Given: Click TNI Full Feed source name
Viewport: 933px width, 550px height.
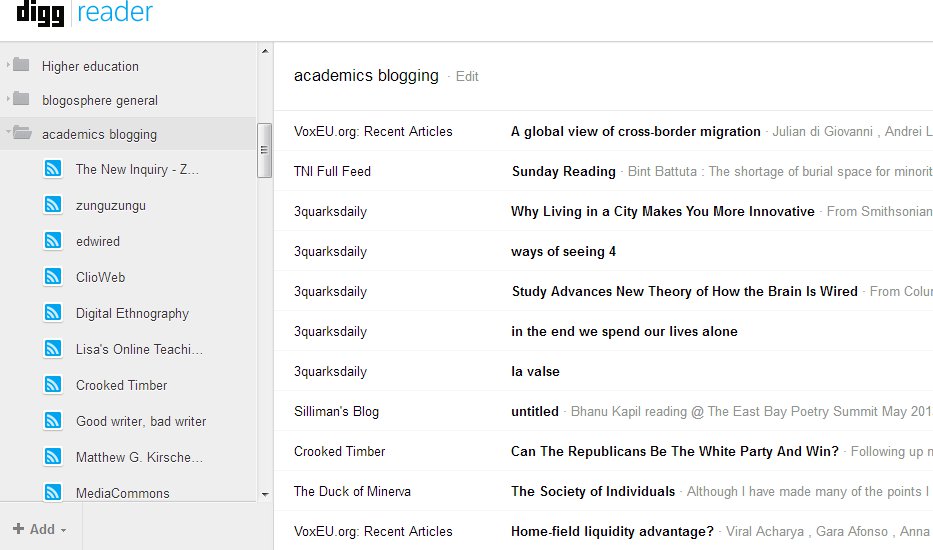Looking at the screenshot, I should pyautogui.click(x=332, y=171).
